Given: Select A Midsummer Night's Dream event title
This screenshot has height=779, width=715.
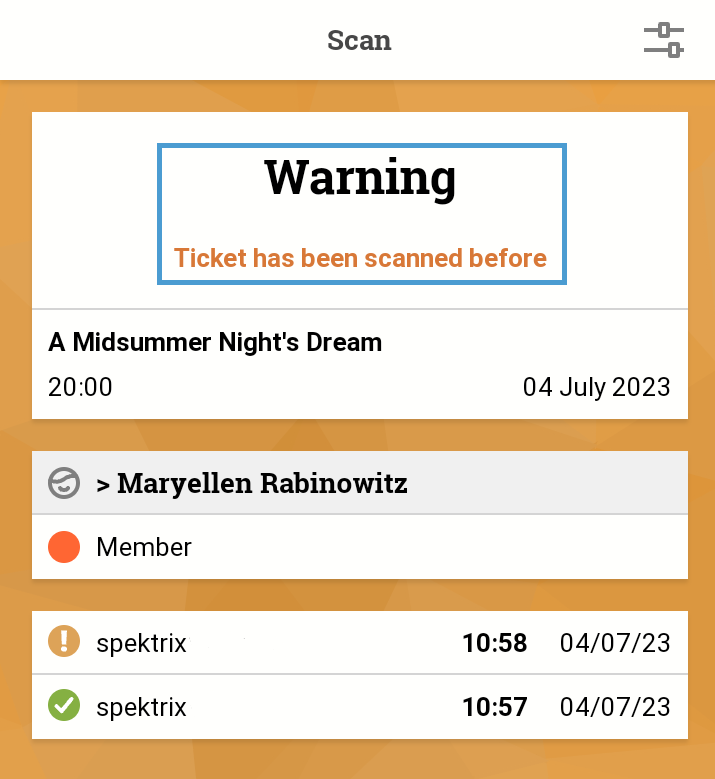Looking at the screenshot, I should tap(215, 342).
